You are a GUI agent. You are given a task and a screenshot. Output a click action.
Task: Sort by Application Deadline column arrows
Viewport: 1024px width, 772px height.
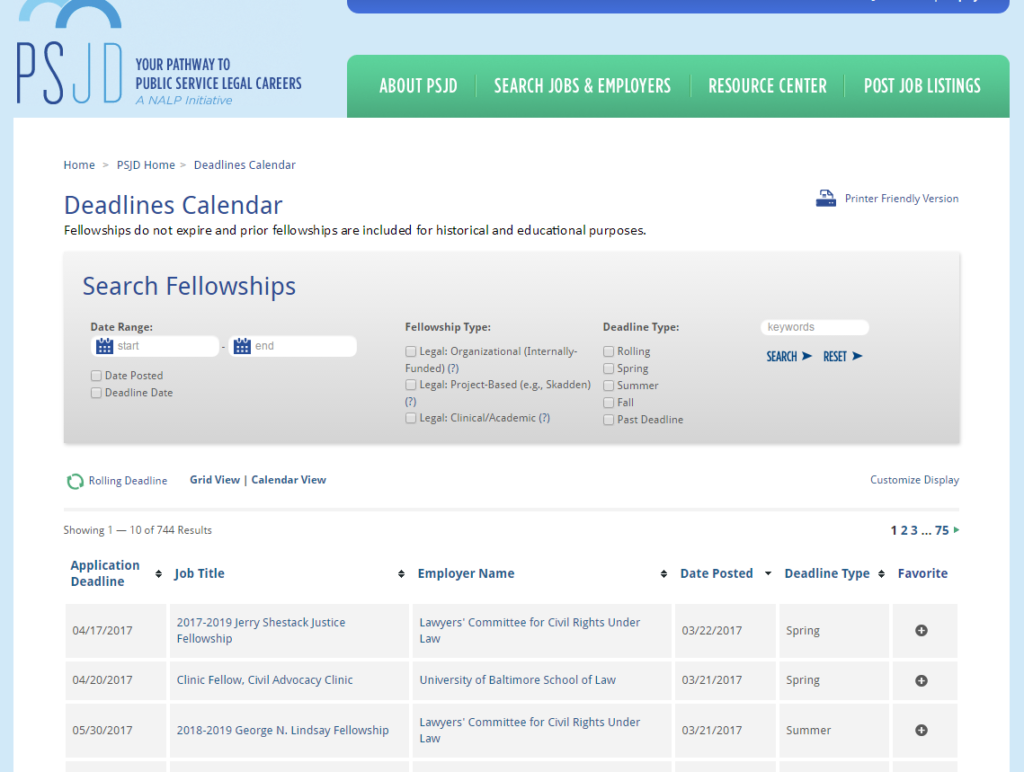click(159, 573)
